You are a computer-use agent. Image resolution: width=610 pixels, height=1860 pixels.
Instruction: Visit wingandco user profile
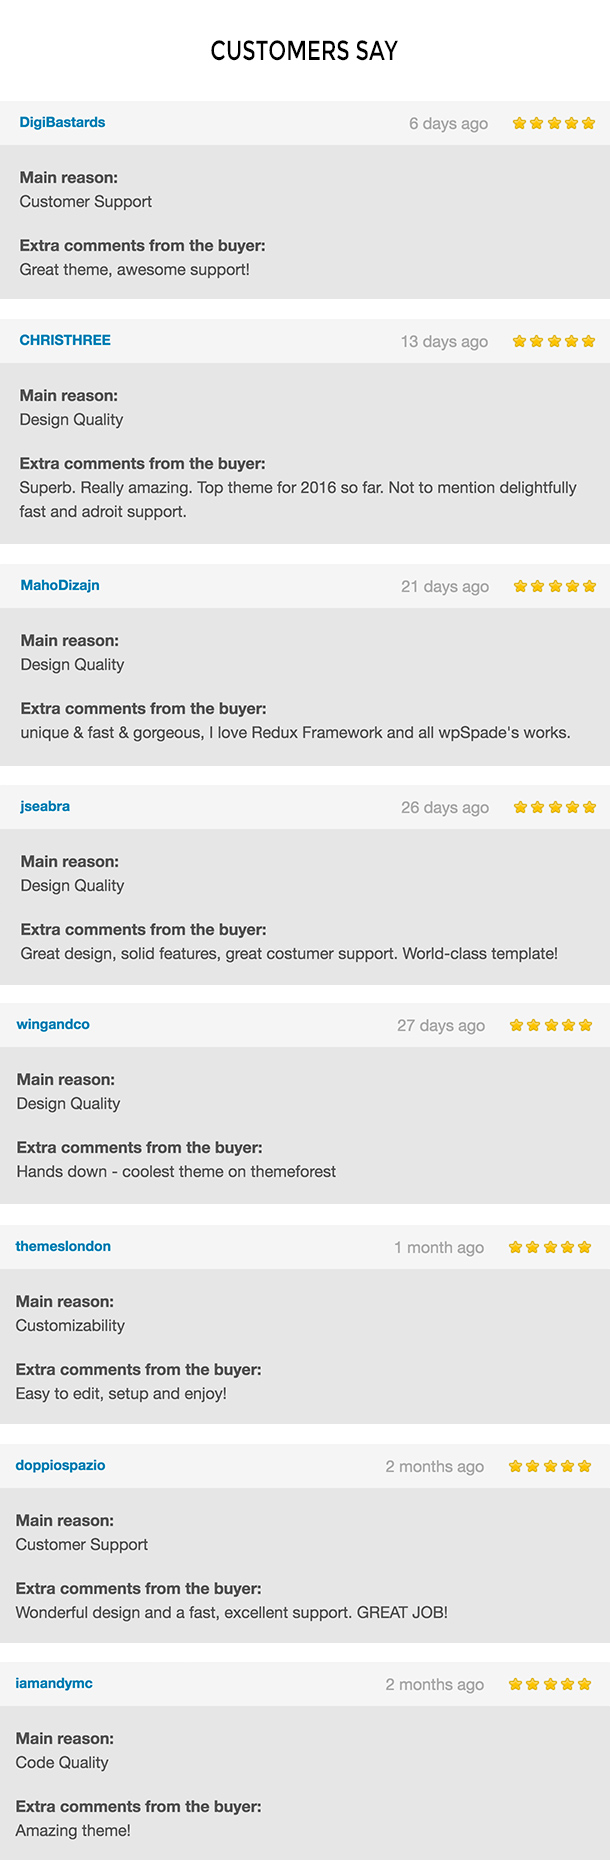(x=53, y=1024)
